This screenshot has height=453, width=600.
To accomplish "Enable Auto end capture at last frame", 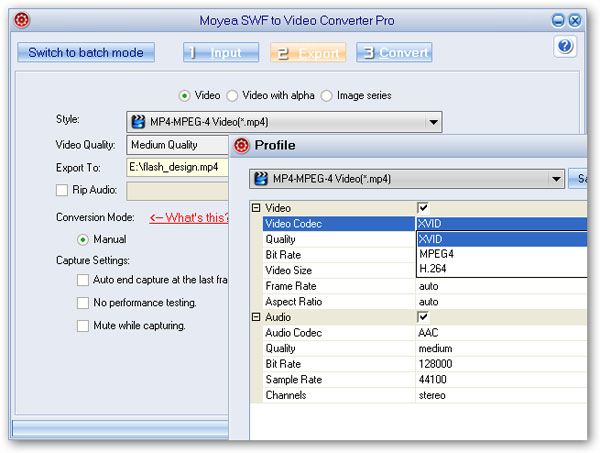I will (x=83, y=280).
